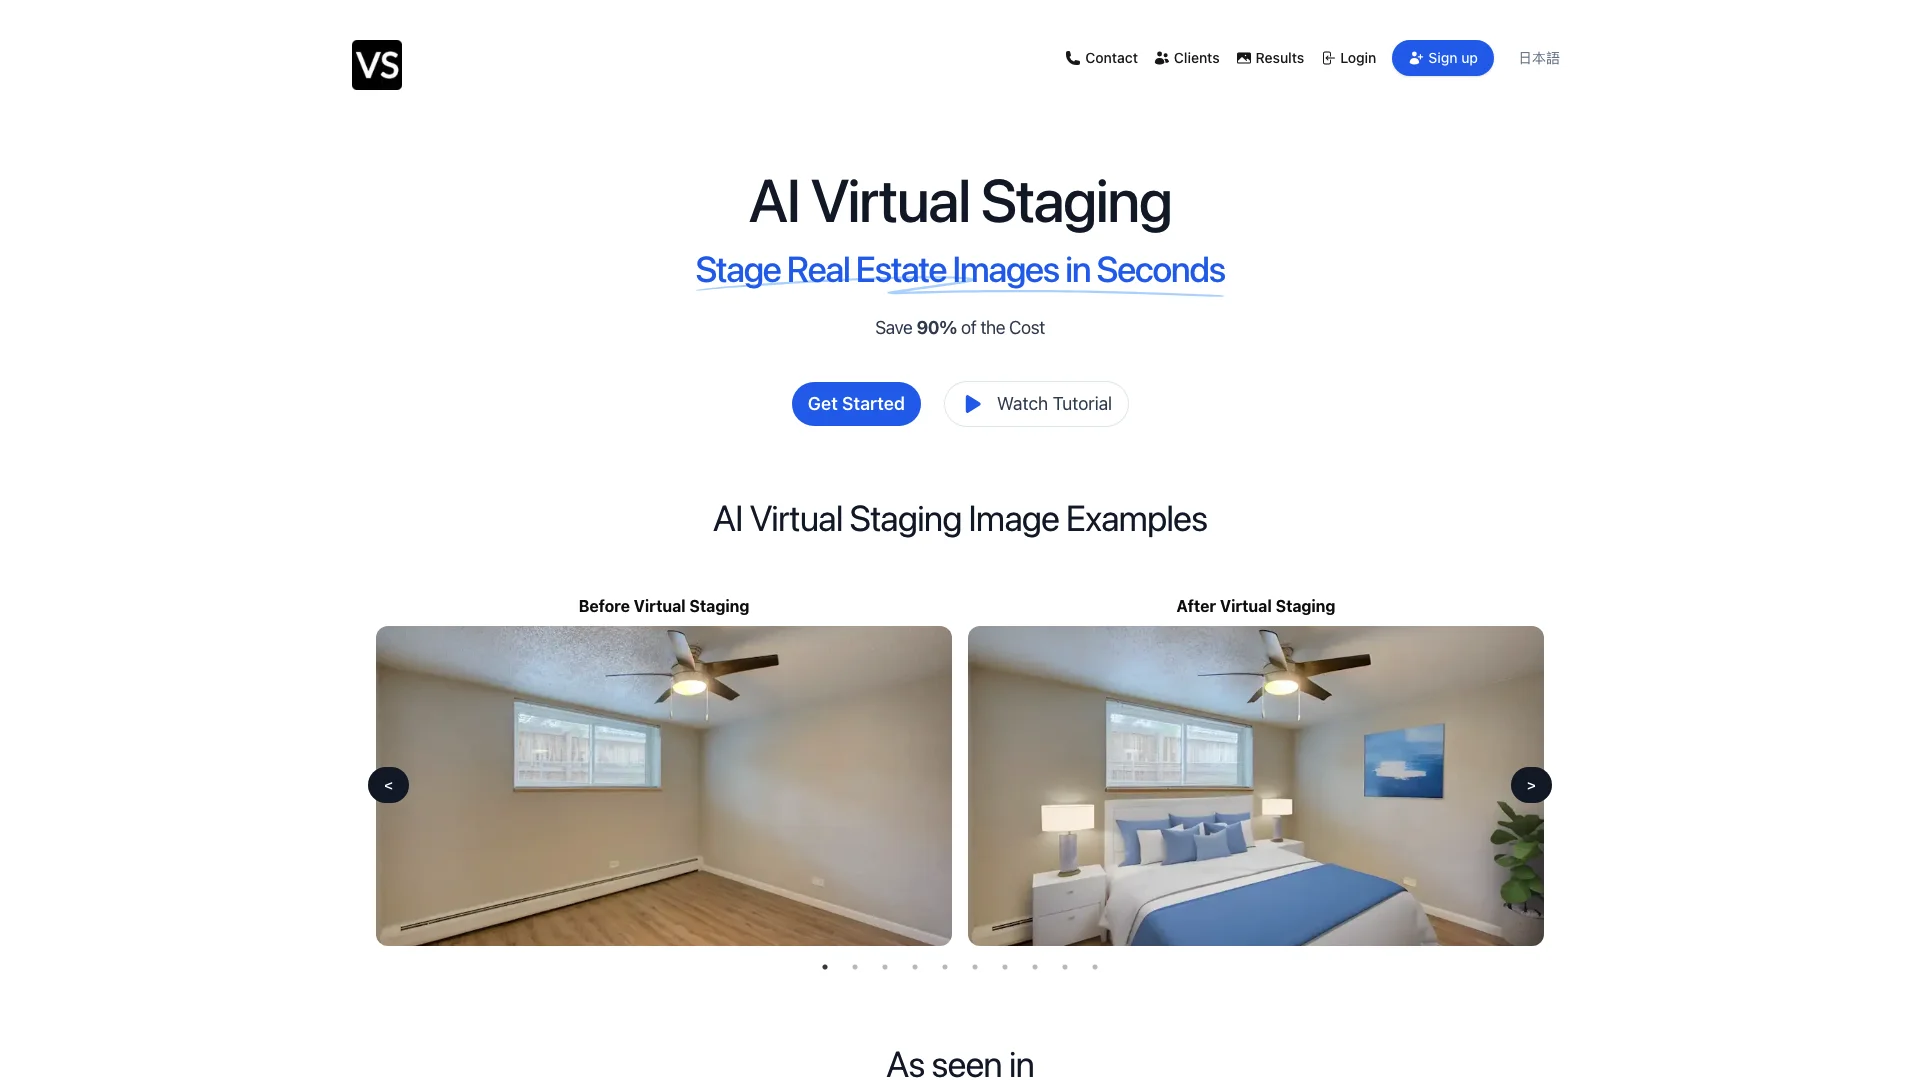Click the left arrow navigation icon
This screenshot has height=1080, width=1920.
click(x=388, y=785)
